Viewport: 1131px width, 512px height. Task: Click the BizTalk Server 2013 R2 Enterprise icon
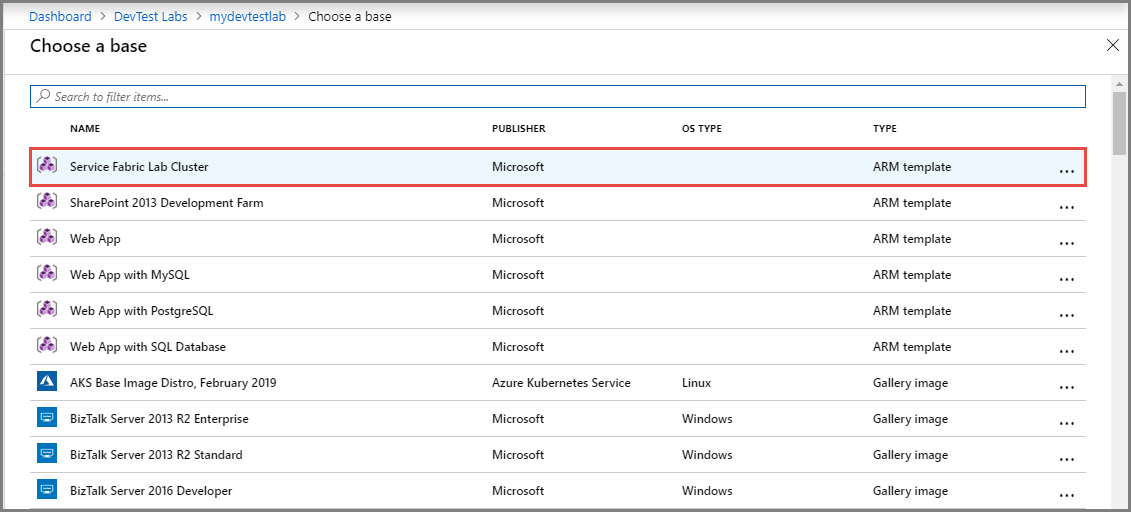pyautogui.click(x=47, y=418)
